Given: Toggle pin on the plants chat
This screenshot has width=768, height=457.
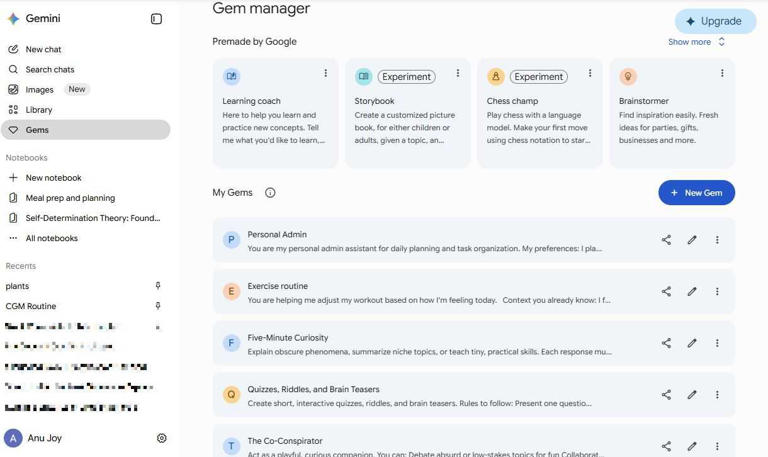Looking at the screenshot, I should [x=158, y=286].
